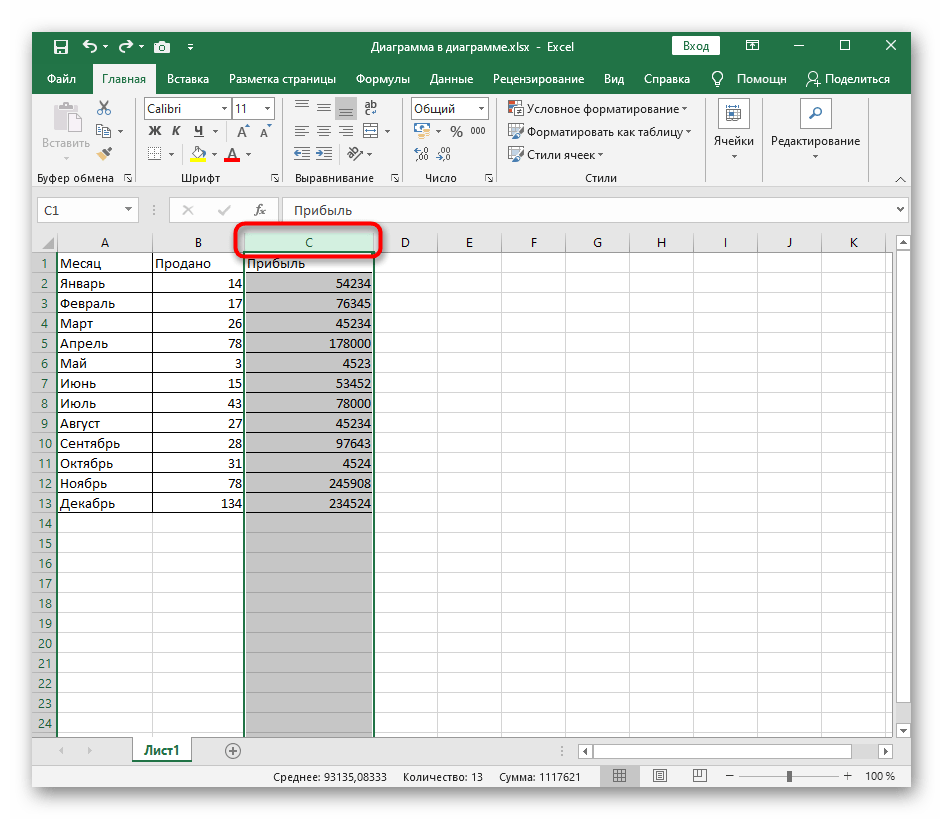Toggle bottom vertical alignment

click(346, 109)
